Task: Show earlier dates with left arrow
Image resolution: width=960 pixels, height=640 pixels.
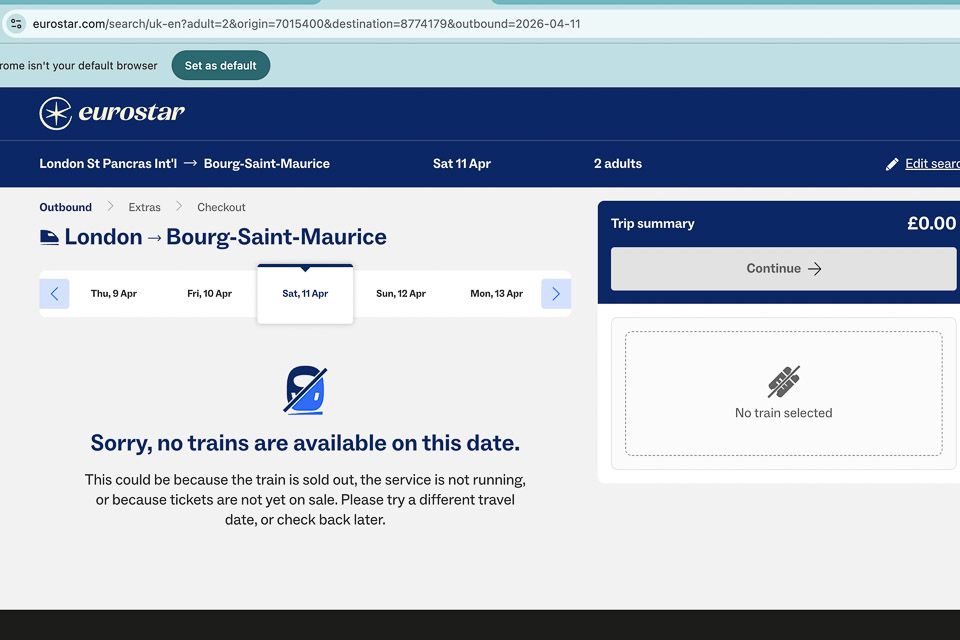Action: pyautogui.click(x=54, y=294)
